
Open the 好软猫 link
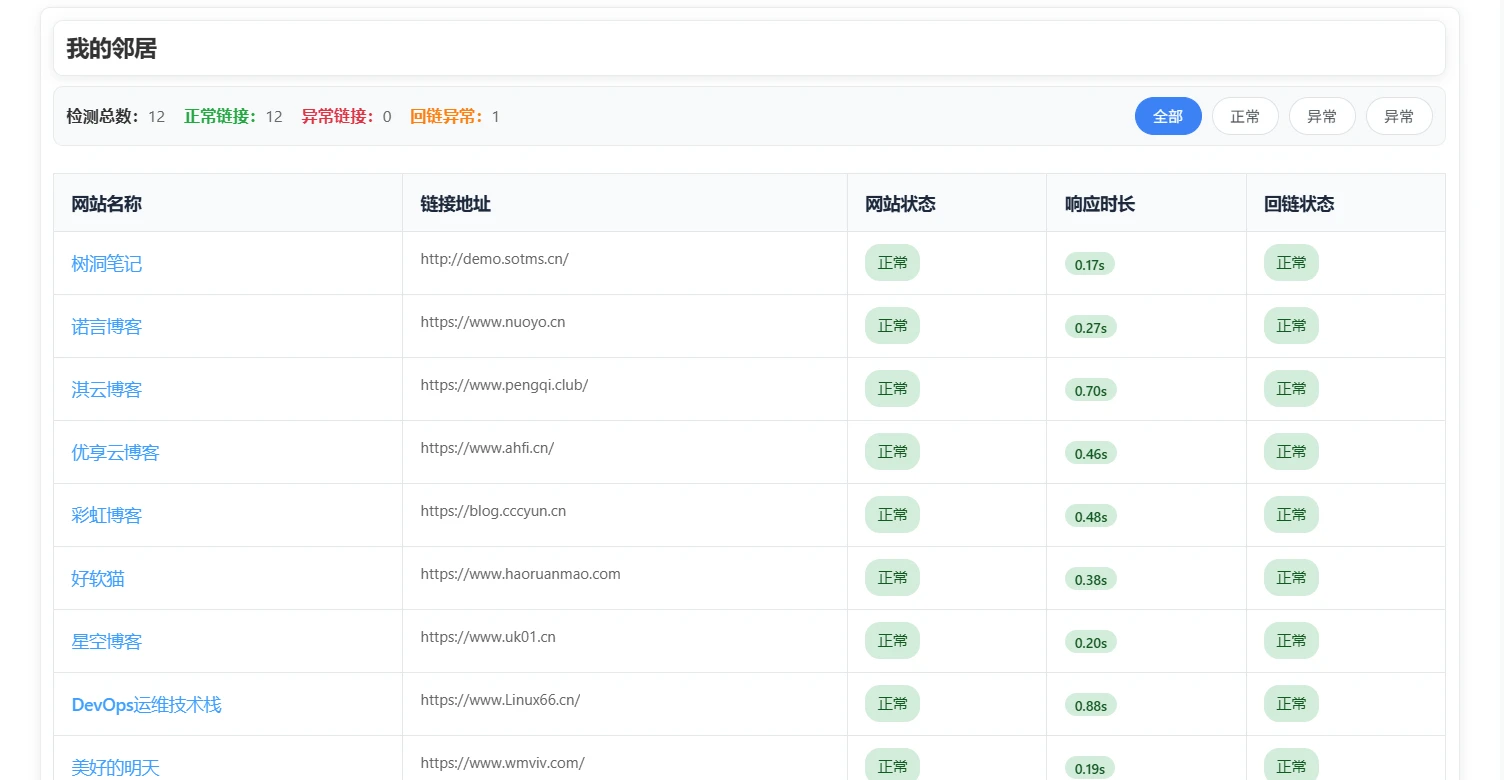(98, 579)
